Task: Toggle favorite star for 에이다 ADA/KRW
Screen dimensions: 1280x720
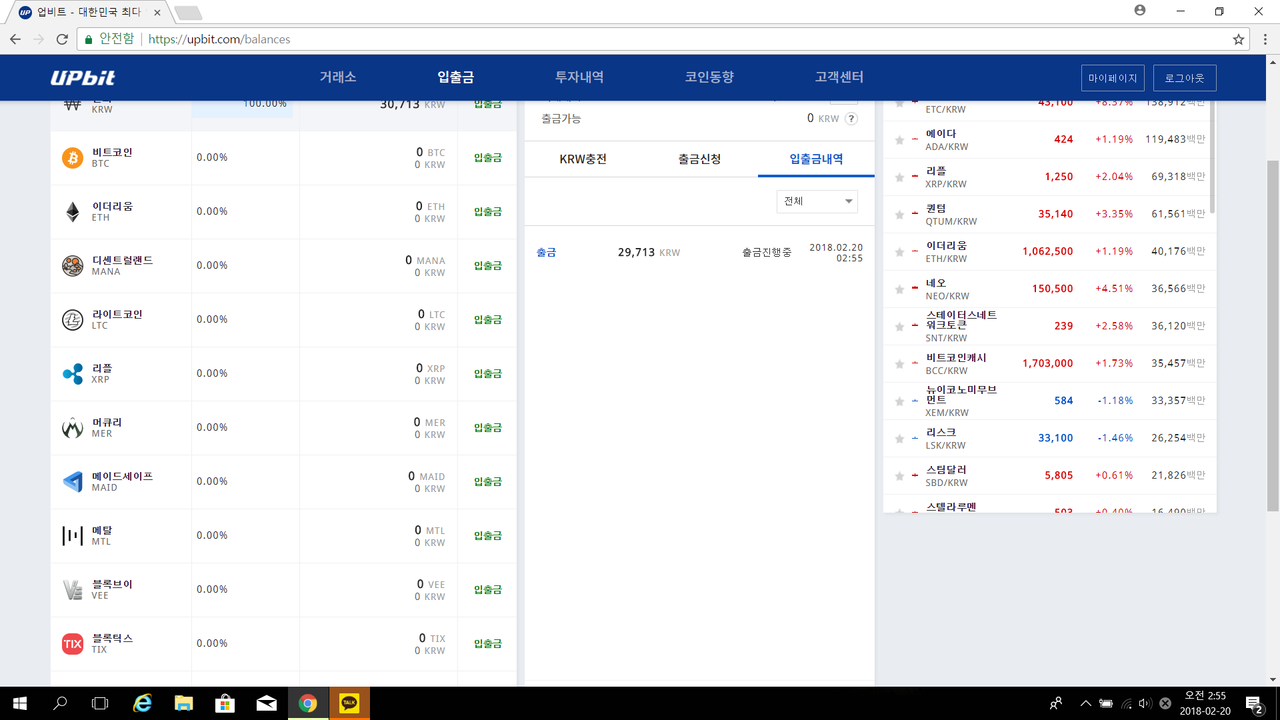Action: [899, 140]
